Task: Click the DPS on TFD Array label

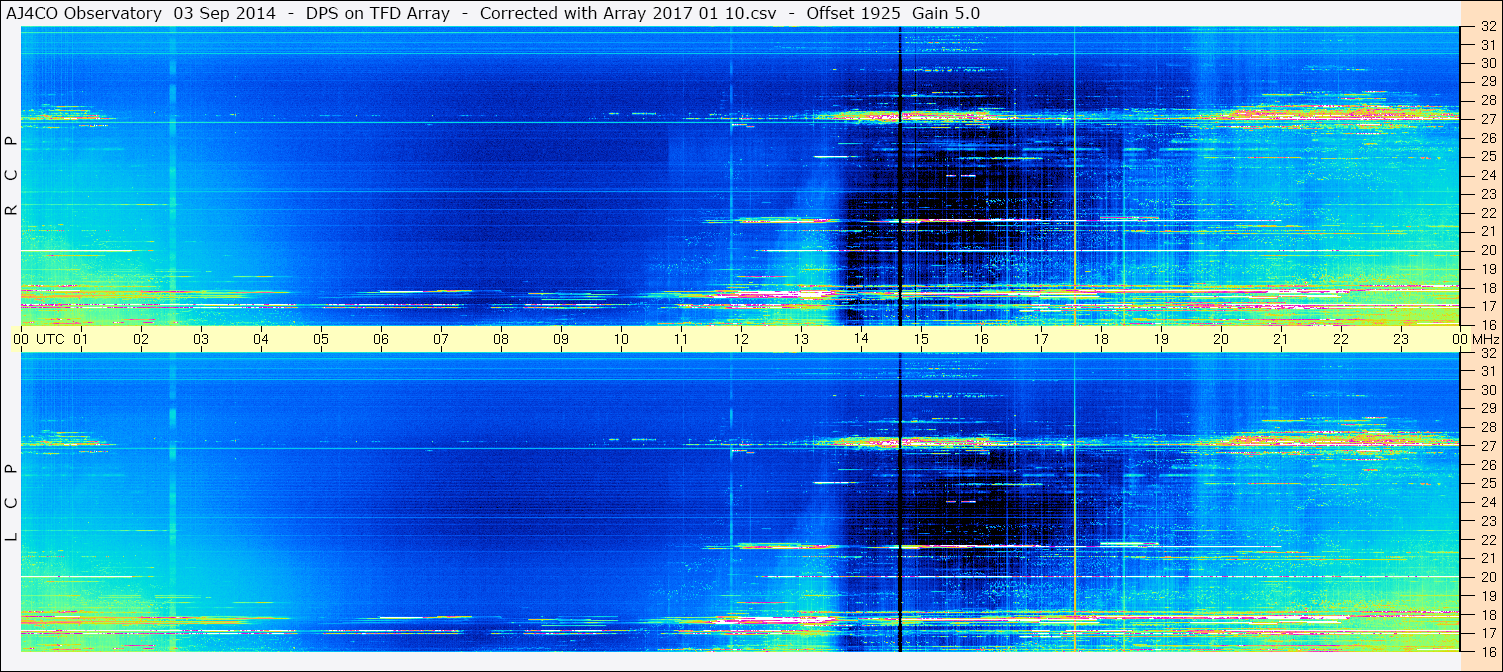Action: [x=376, y=13]
